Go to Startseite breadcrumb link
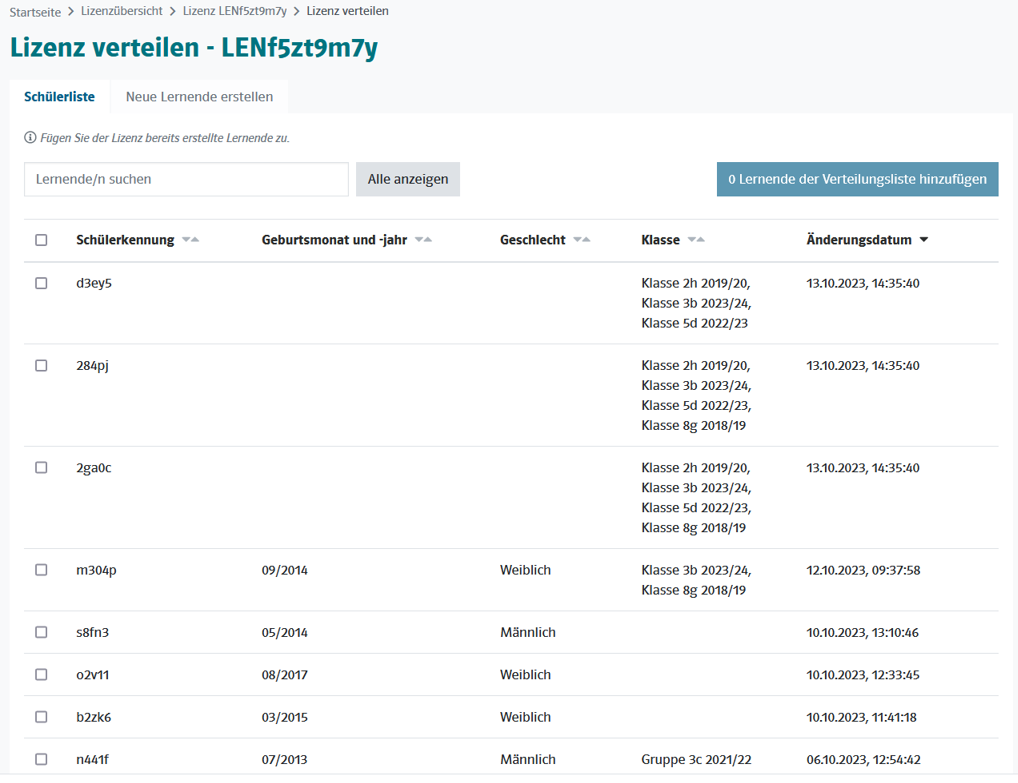 (35, 11)
